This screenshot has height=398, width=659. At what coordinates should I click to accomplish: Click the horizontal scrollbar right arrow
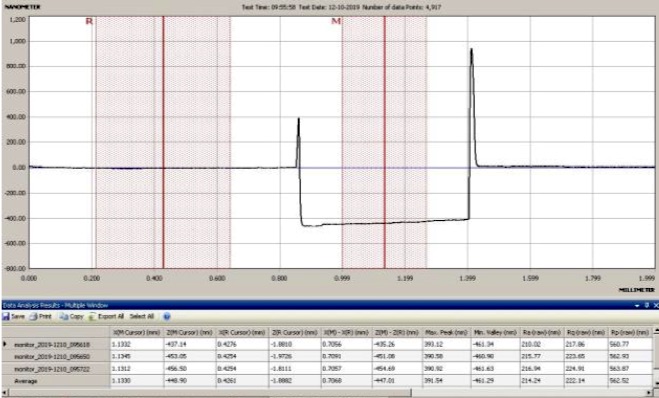649,393
